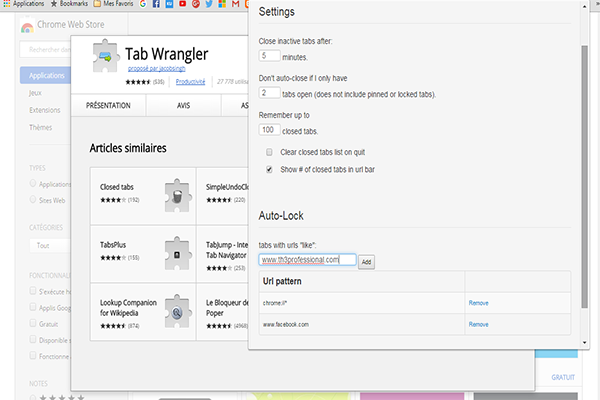
Task: Select Thèmes in the store sidebar
Action: [x=40, y=127]
